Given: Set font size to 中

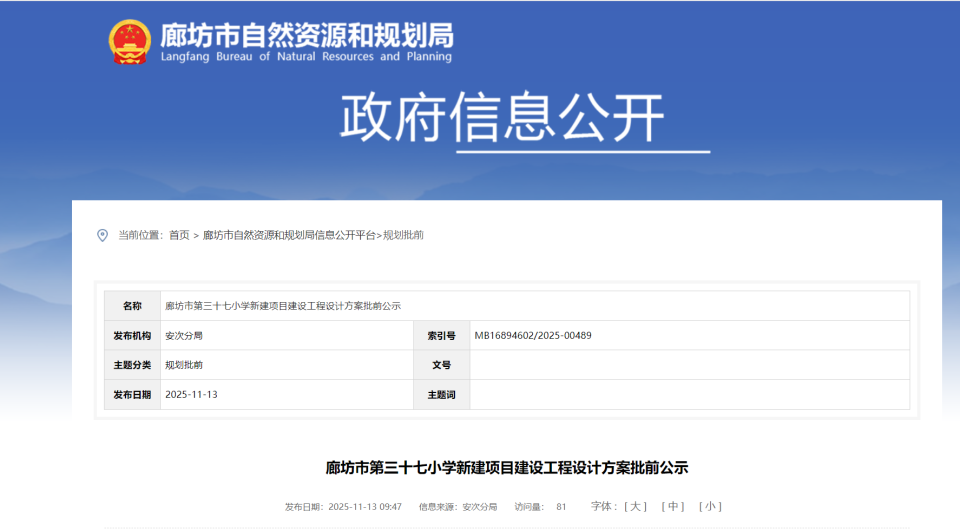Looking at the screenshot, I should click(673, 507).
